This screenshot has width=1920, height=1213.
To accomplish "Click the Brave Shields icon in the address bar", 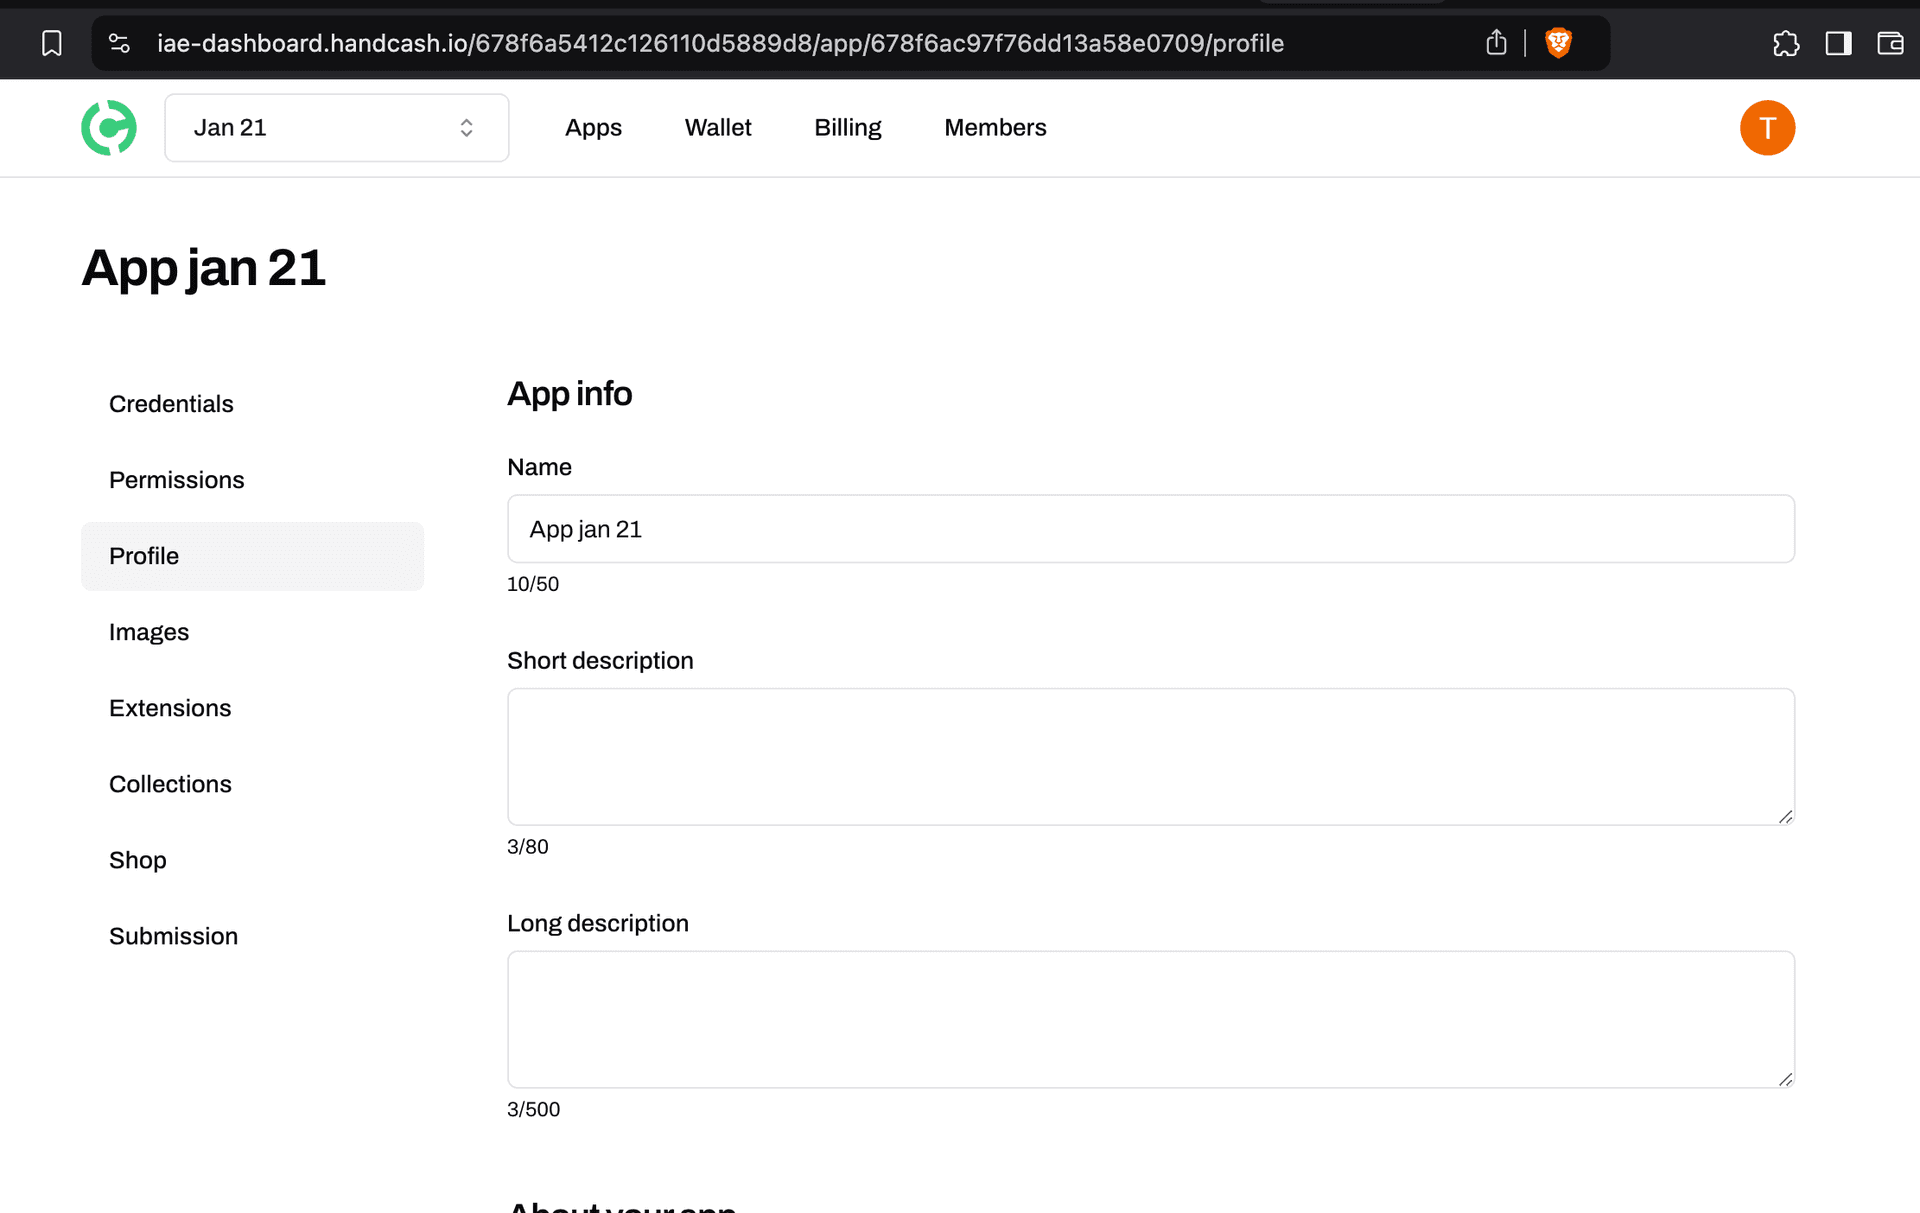I will (x=1560, y=43).
